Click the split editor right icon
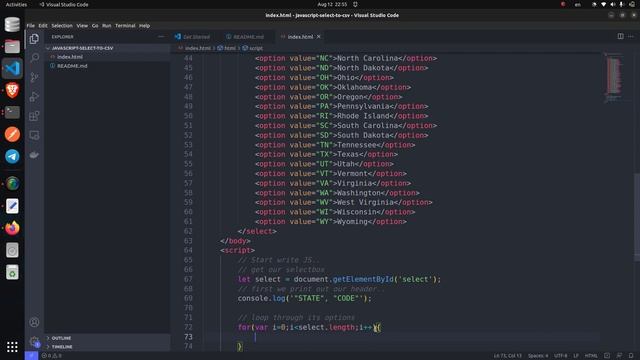640x360 pixels. (x=620, y=36)
